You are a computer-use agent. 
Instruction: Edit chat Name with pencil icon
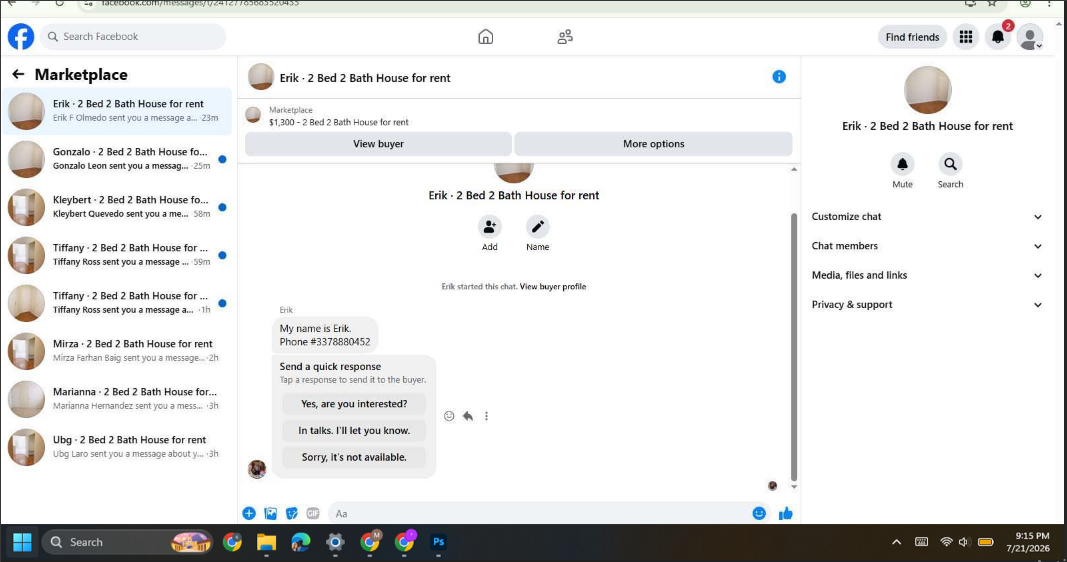(x=538, y=227)
